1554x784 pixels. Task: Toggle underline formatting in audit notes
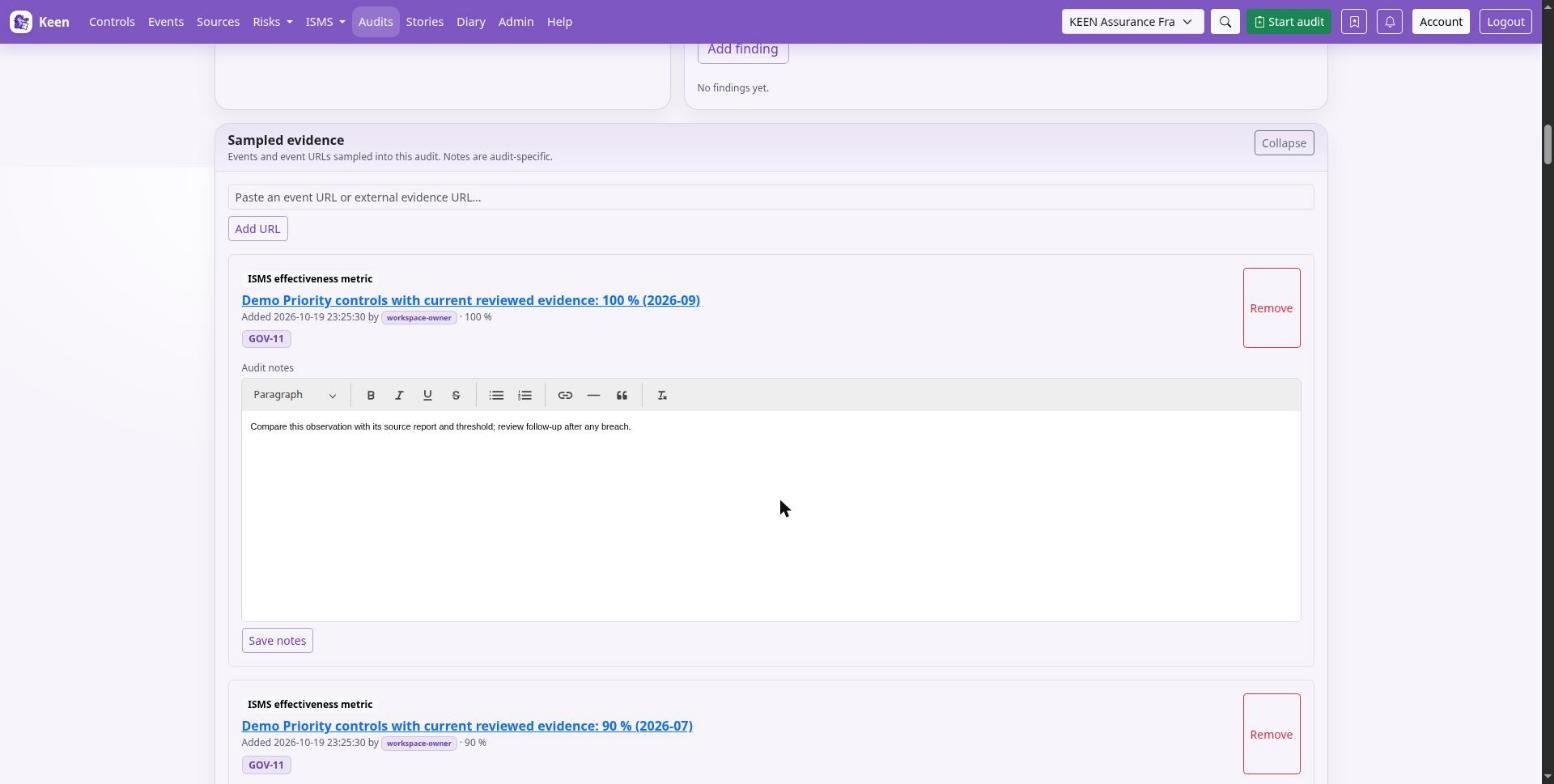(x=427, y=395)
